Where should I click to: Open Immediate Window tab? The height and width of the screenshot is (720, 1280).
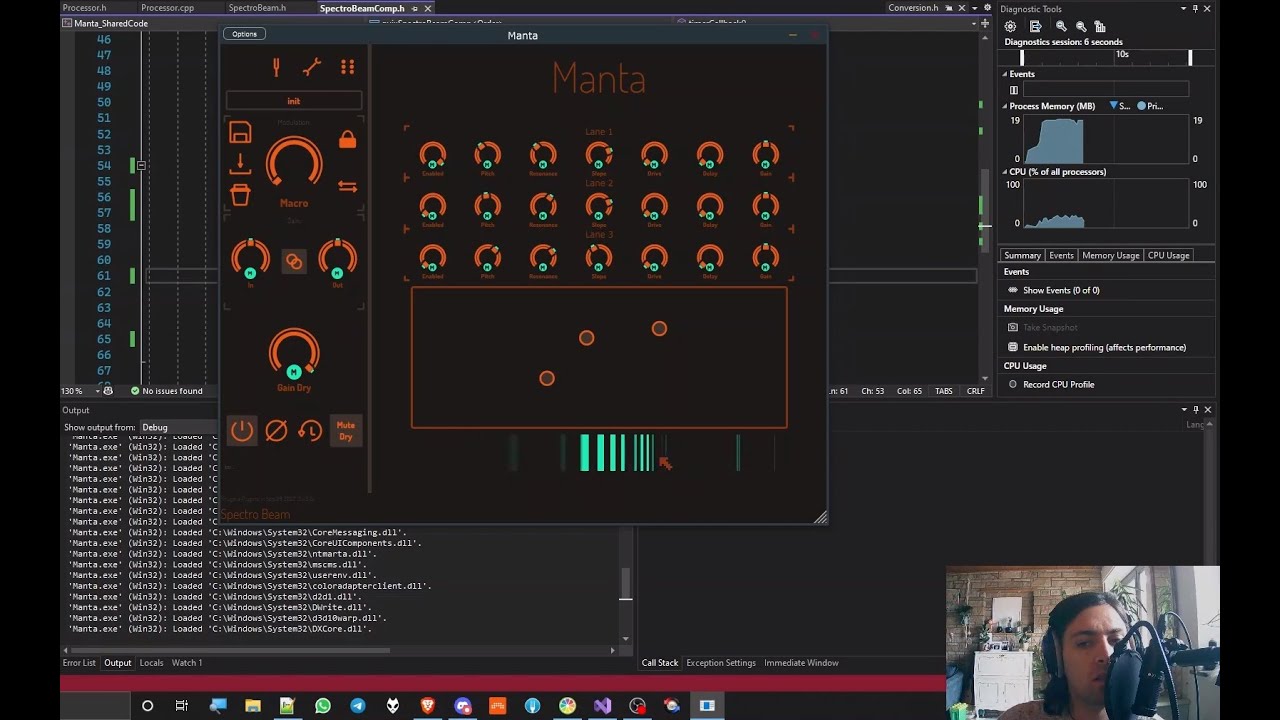[x=801, y=662]
